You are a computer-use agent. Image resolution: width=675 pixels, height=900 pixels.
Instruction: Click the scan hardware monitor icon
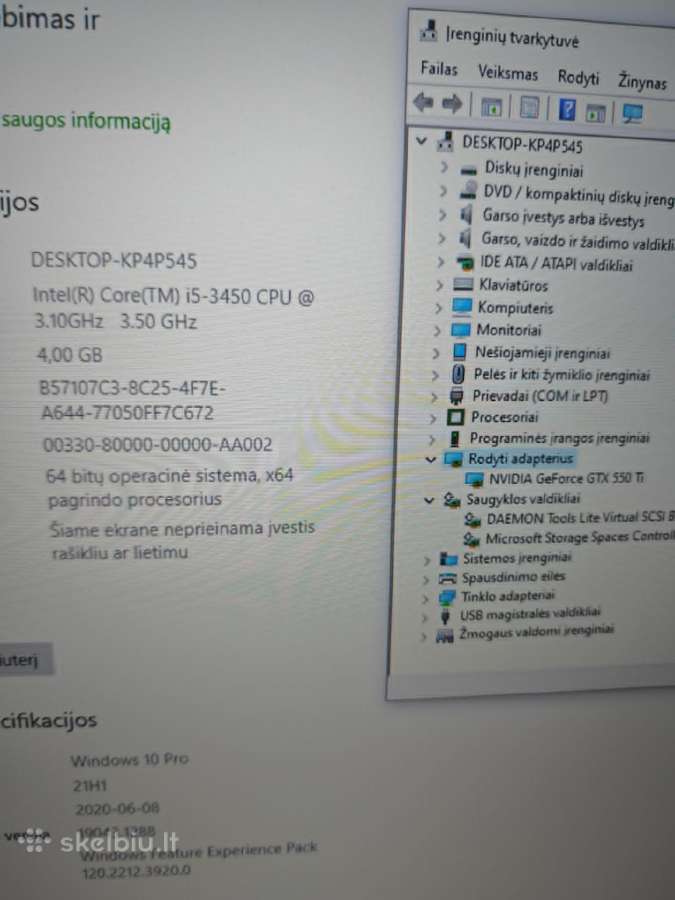point(633,113)
